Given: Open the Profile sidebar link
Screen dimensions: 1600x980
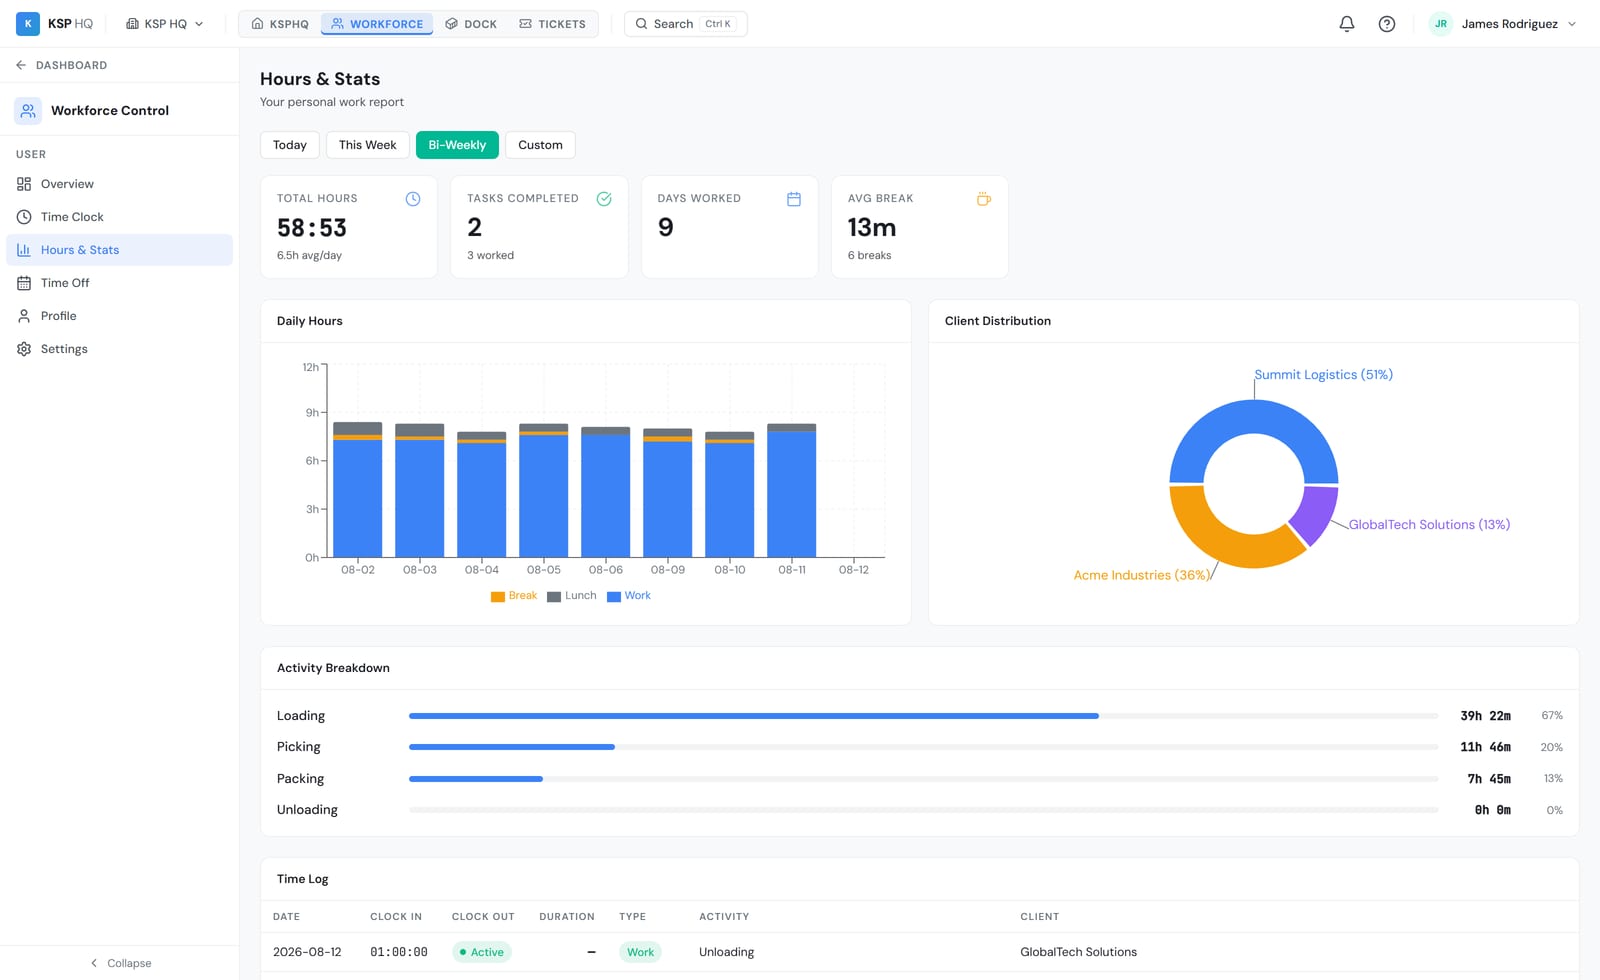Looking at the screenshot, I should tap(119, 316).
